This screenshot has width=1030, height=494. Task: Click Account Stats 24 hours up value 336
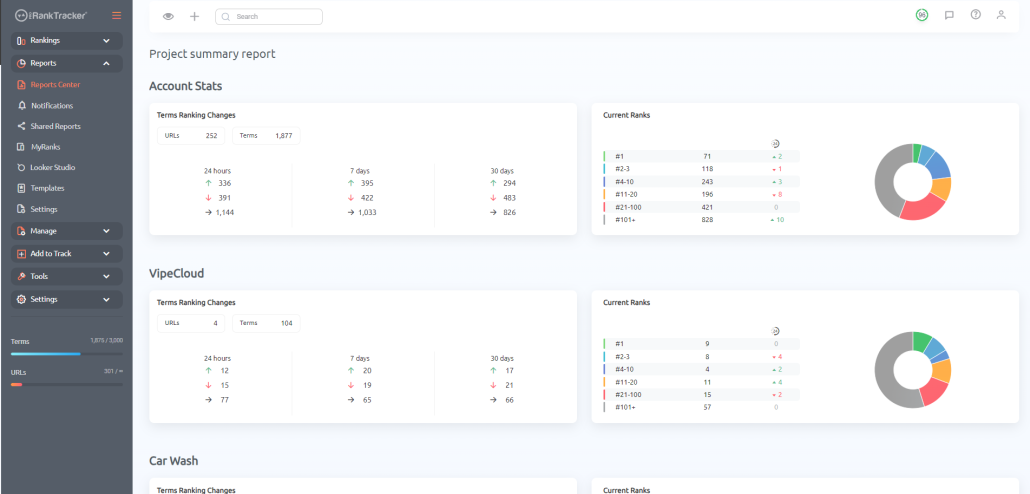pos(225,183)
